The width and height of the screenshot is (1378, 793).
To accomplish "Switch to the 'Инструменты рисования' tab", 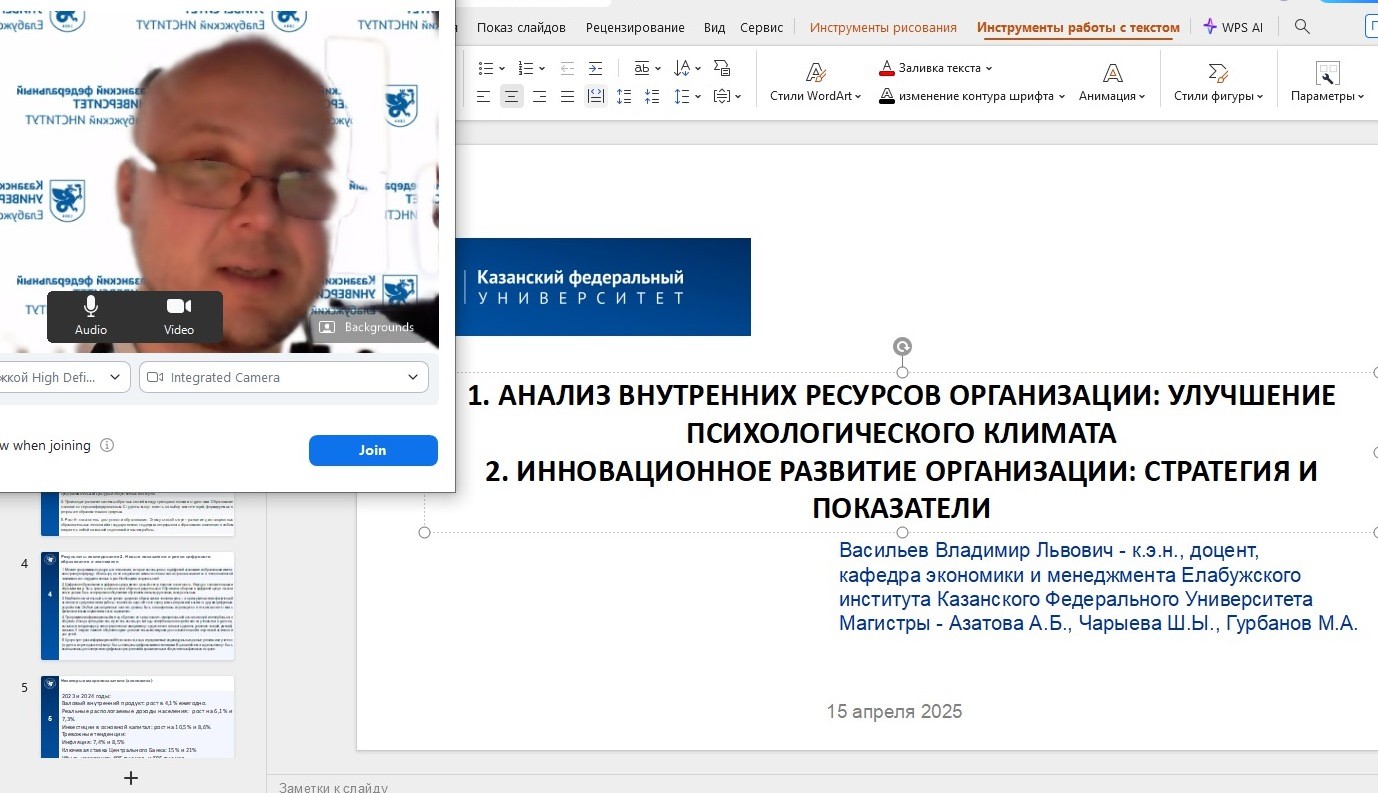I will [883, 27].
